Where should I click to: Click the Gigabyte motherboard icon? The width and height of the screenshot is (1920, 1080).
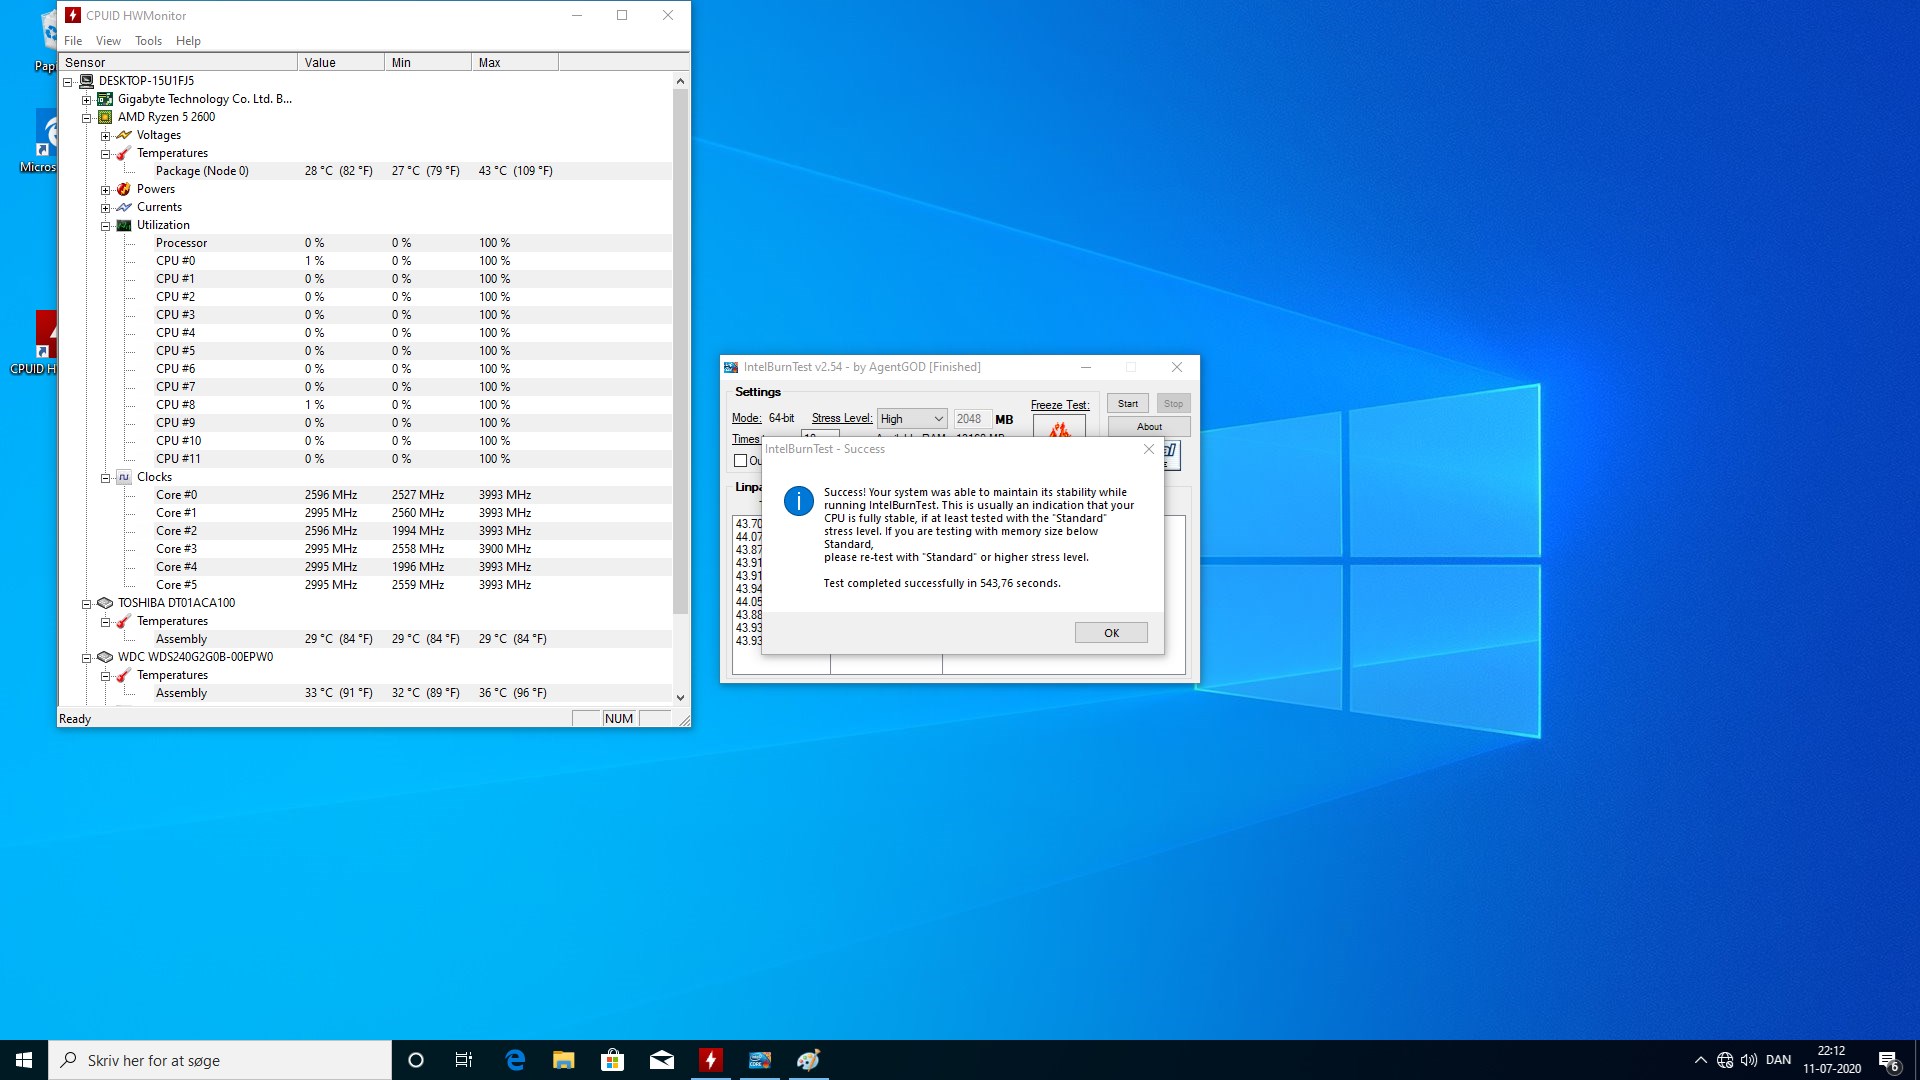[105, 99]
